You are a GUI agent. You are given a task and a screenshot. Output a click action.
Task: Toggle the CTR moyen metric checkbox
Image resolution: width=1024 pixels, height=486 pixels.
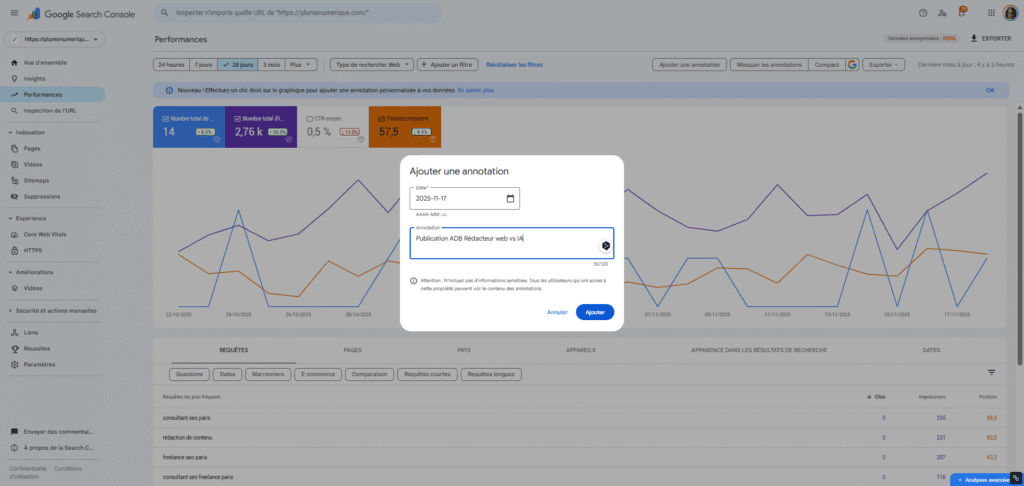(311, 117)
